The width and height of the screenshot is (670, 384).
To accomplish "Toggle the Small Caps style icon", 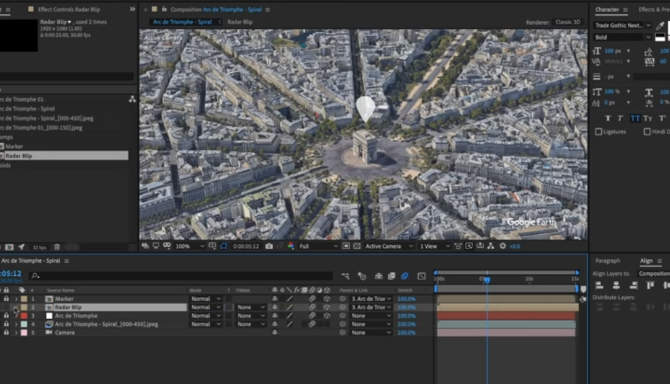I will point(648,118).
